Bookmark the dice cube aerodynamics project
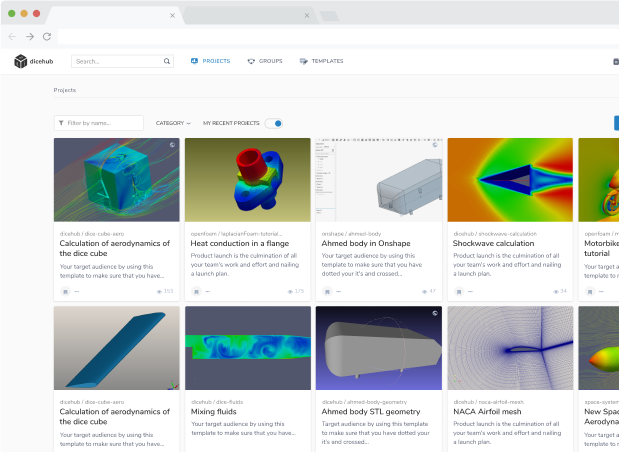Screen dimensions: 619x452 [x=66, y=292]
